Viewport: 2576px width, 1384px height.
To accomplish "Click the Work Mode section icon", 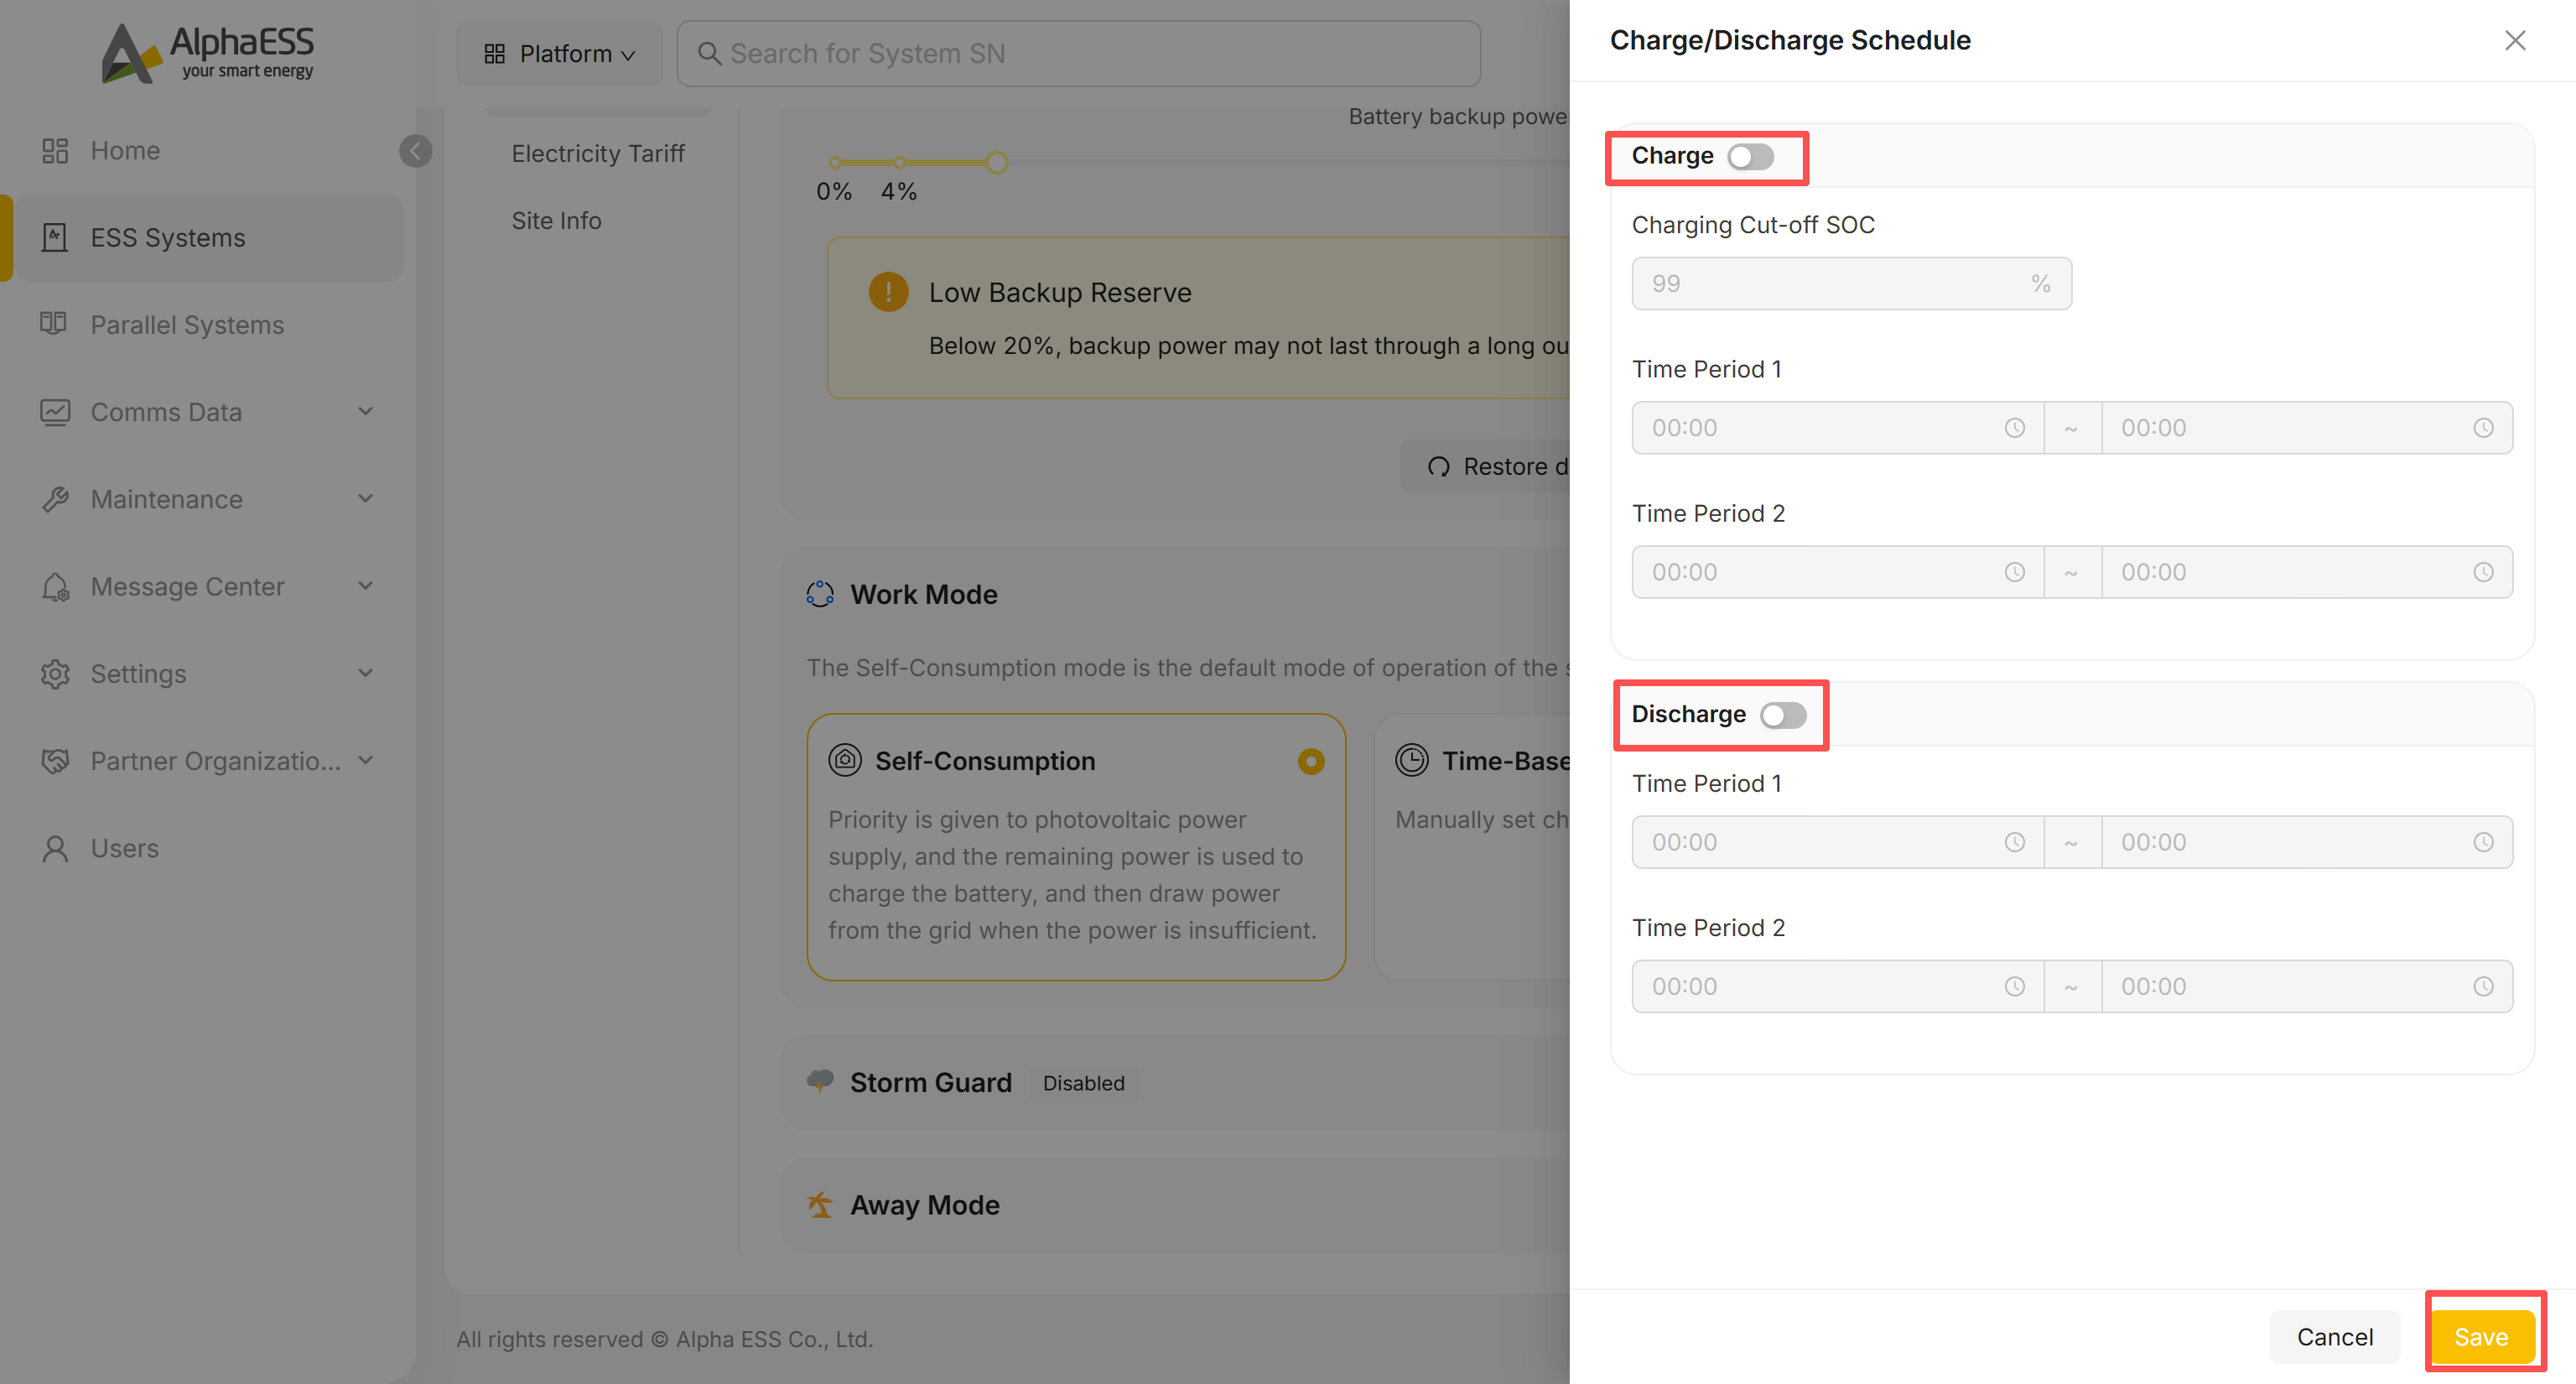I will click(820, 594).
